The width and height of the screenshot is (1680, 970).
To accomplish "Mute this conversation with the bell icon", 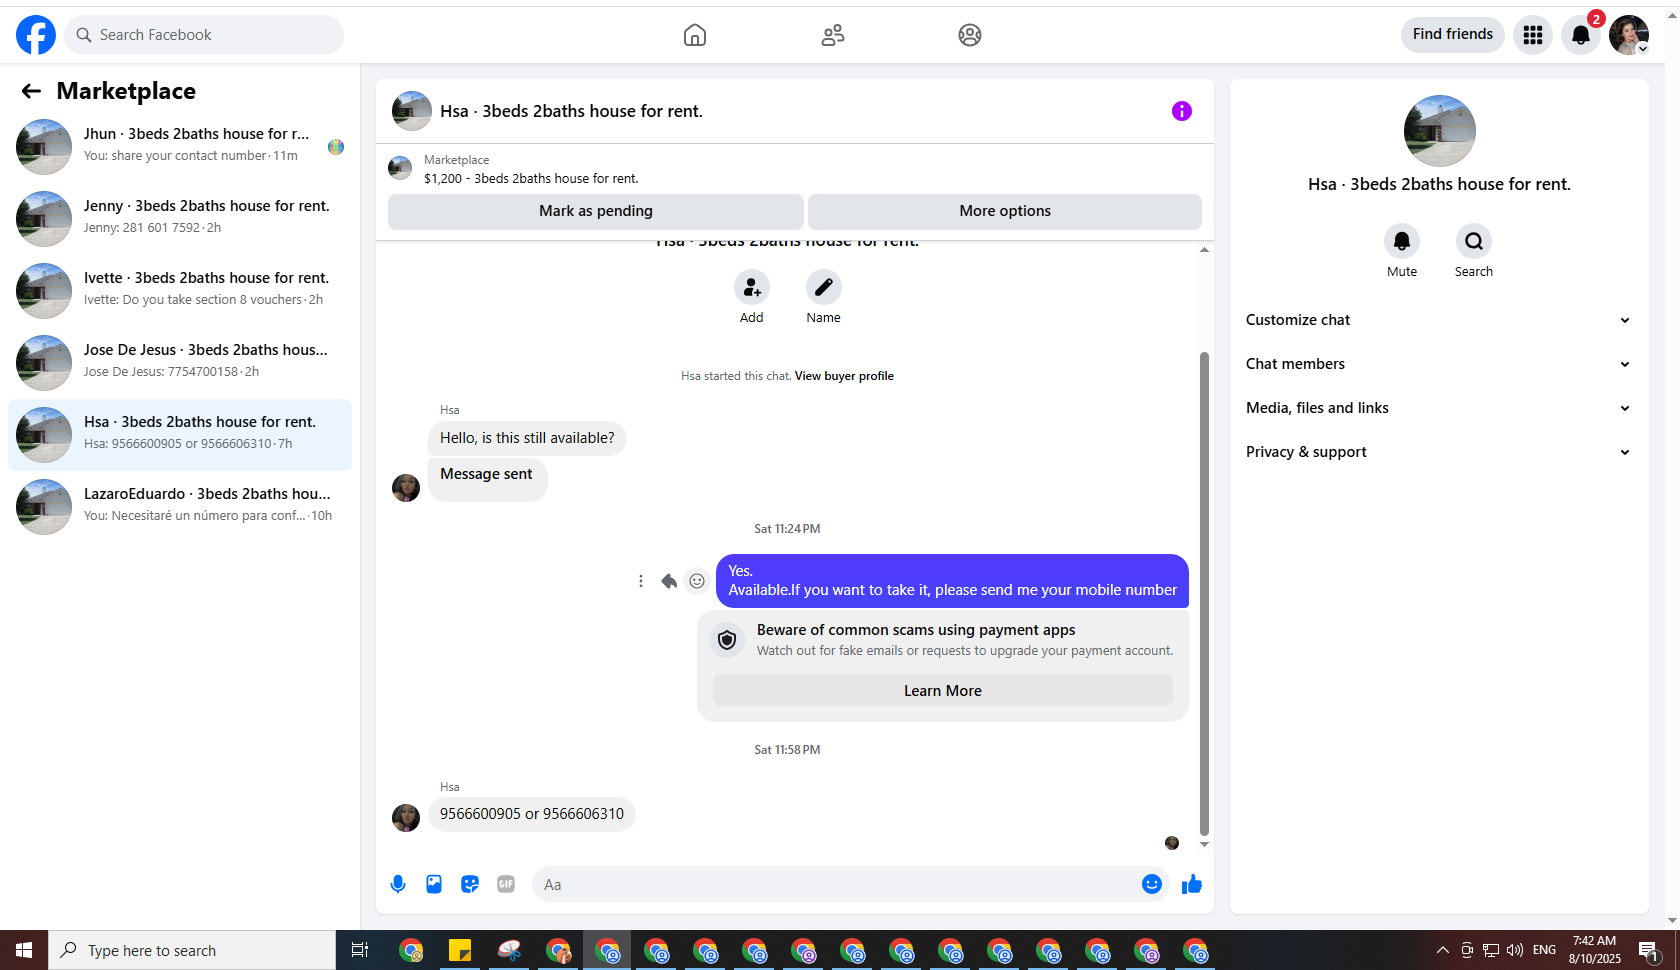I will 1402,241.
